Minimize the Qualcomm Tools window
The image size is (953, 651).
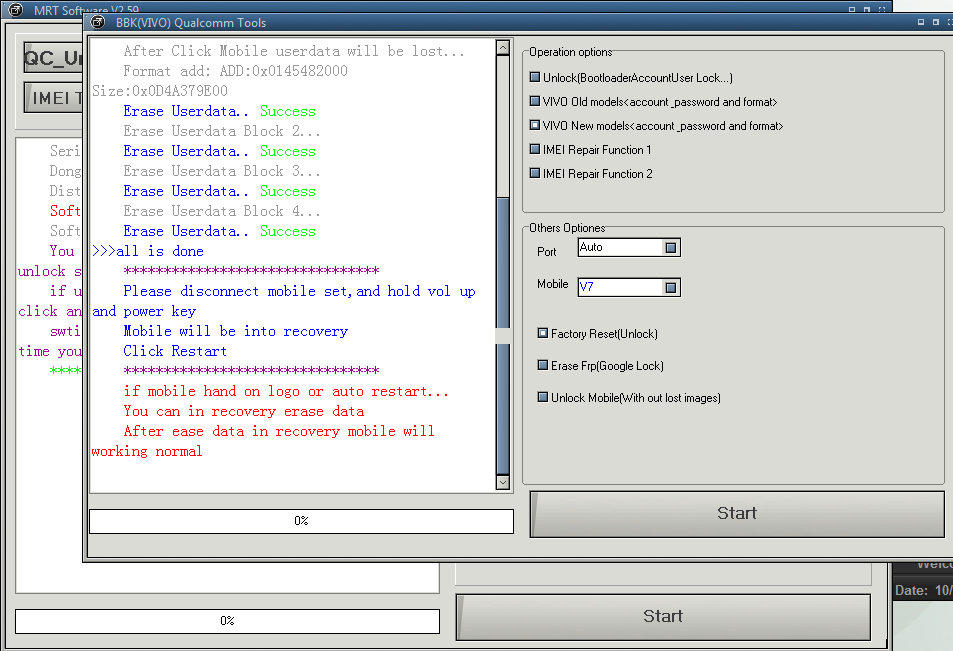[x=921, y=22]
